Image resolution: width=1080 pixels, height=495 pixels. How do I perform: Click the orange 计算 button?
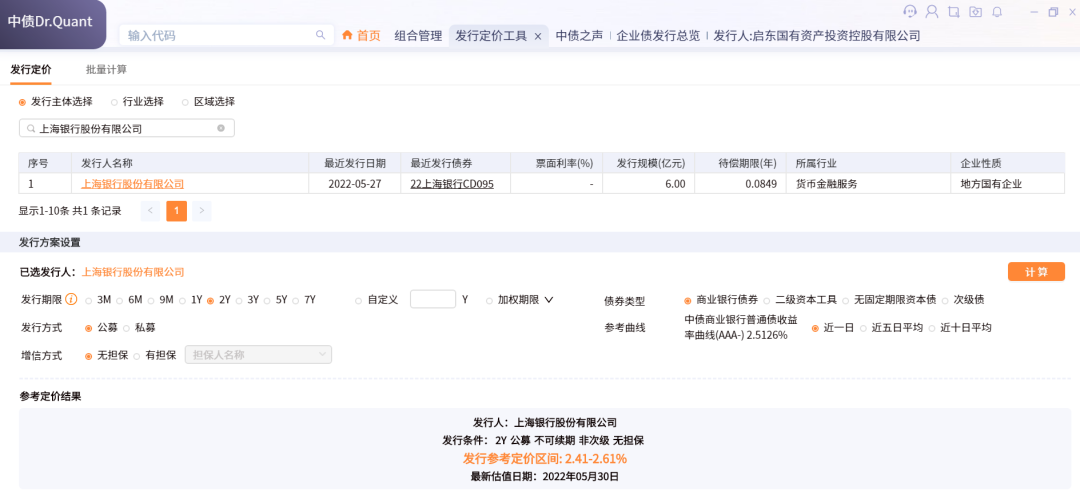click(1036, 272)
